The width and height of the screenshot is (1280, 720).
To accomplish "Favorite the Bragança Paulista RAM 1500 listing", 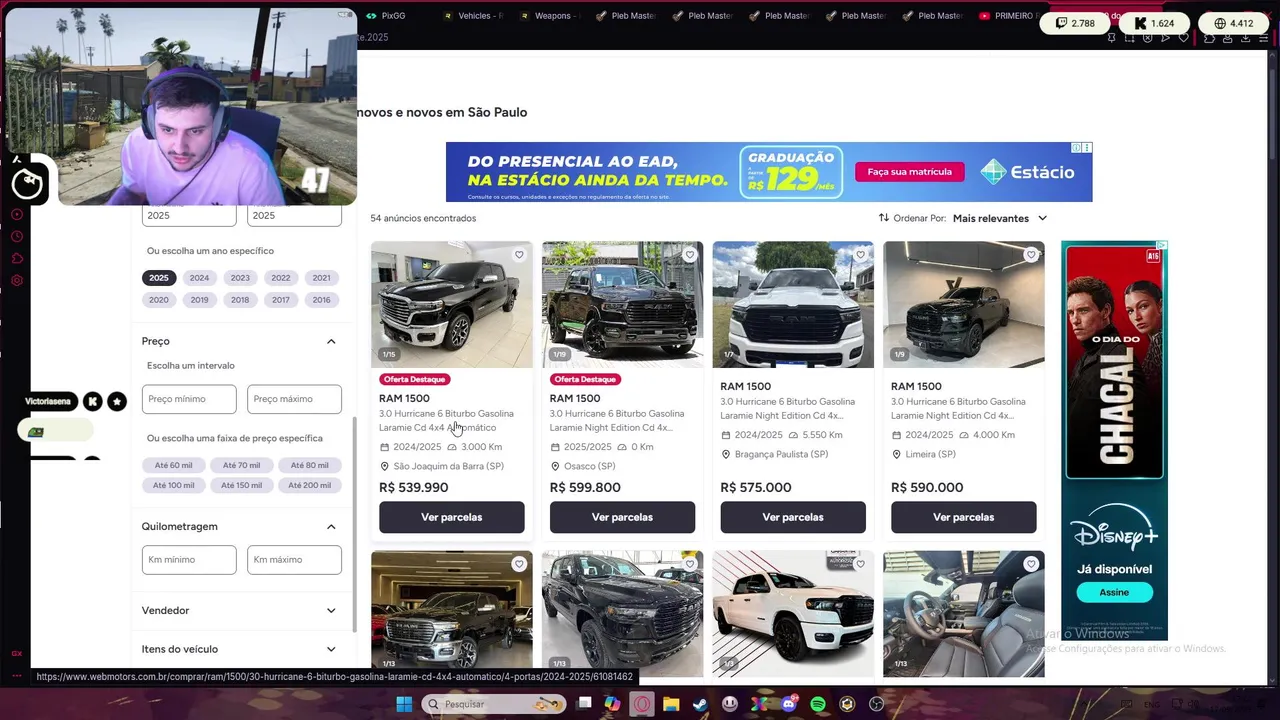I will (x=860, y=255).
